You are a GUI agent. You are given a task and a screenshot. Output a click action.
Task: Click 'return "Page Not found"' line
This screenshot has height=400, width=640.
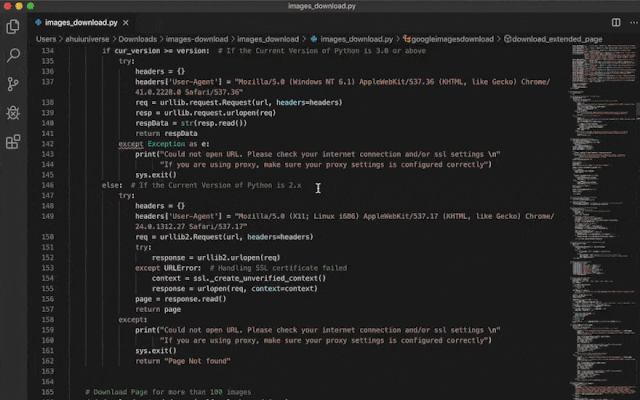(x=183, y=361)
